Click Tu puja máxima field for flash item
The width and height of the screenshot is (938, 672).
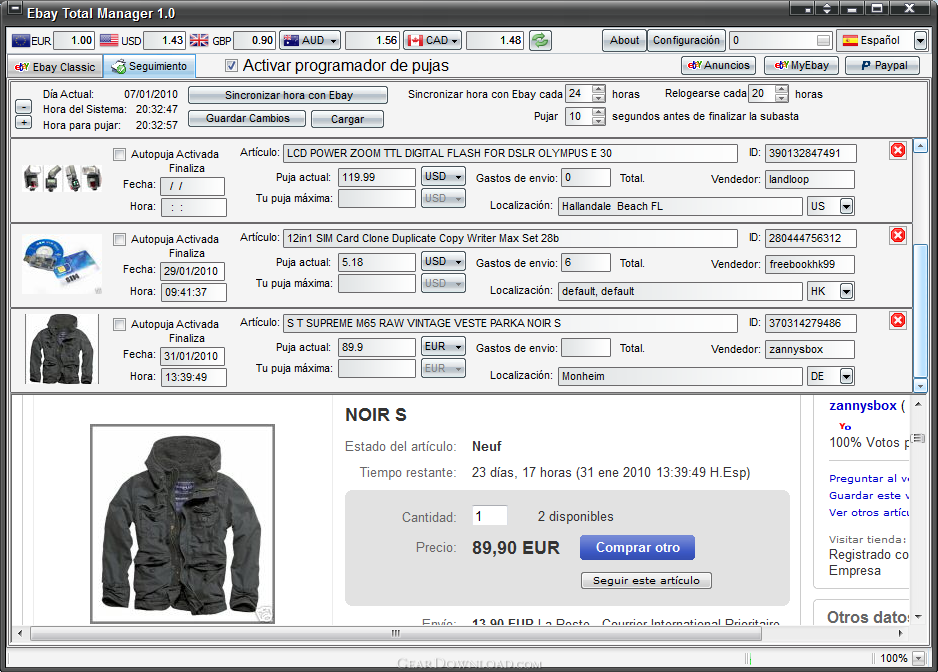point(377,198)
